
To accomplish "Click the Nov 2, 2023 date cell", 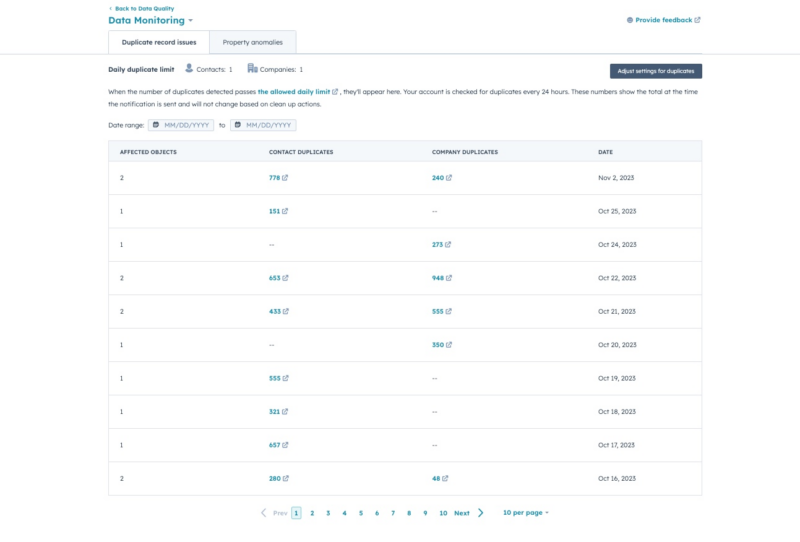I will pyautogui.click(x=616, y=178).
